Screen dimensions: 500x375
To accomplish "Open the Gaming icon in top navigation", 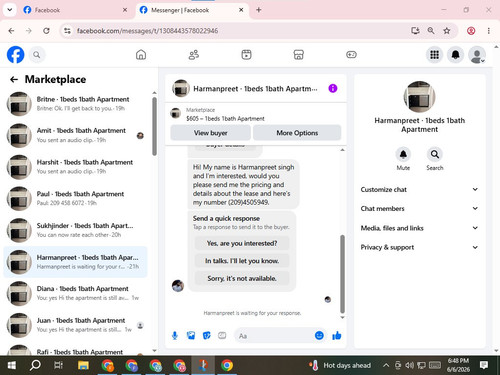I will pyautogui.click(x=351, y=55).
